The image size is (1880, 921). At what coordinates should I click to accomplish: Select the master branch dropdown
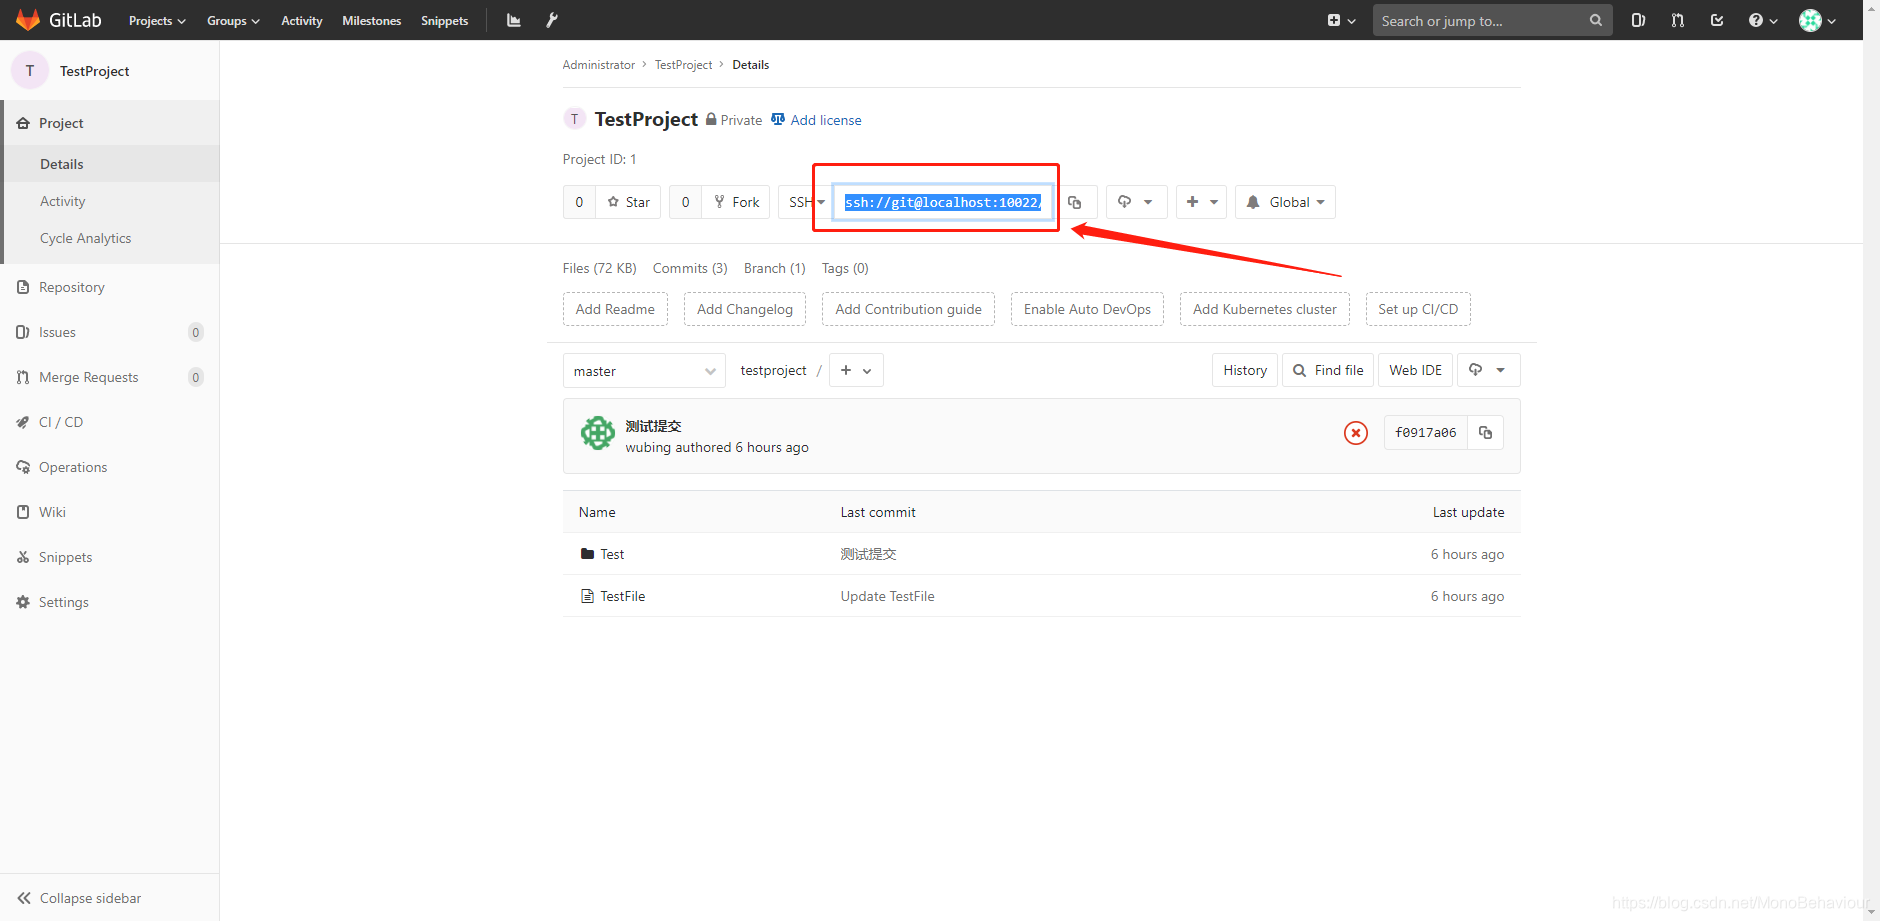[x=644, y=371]
